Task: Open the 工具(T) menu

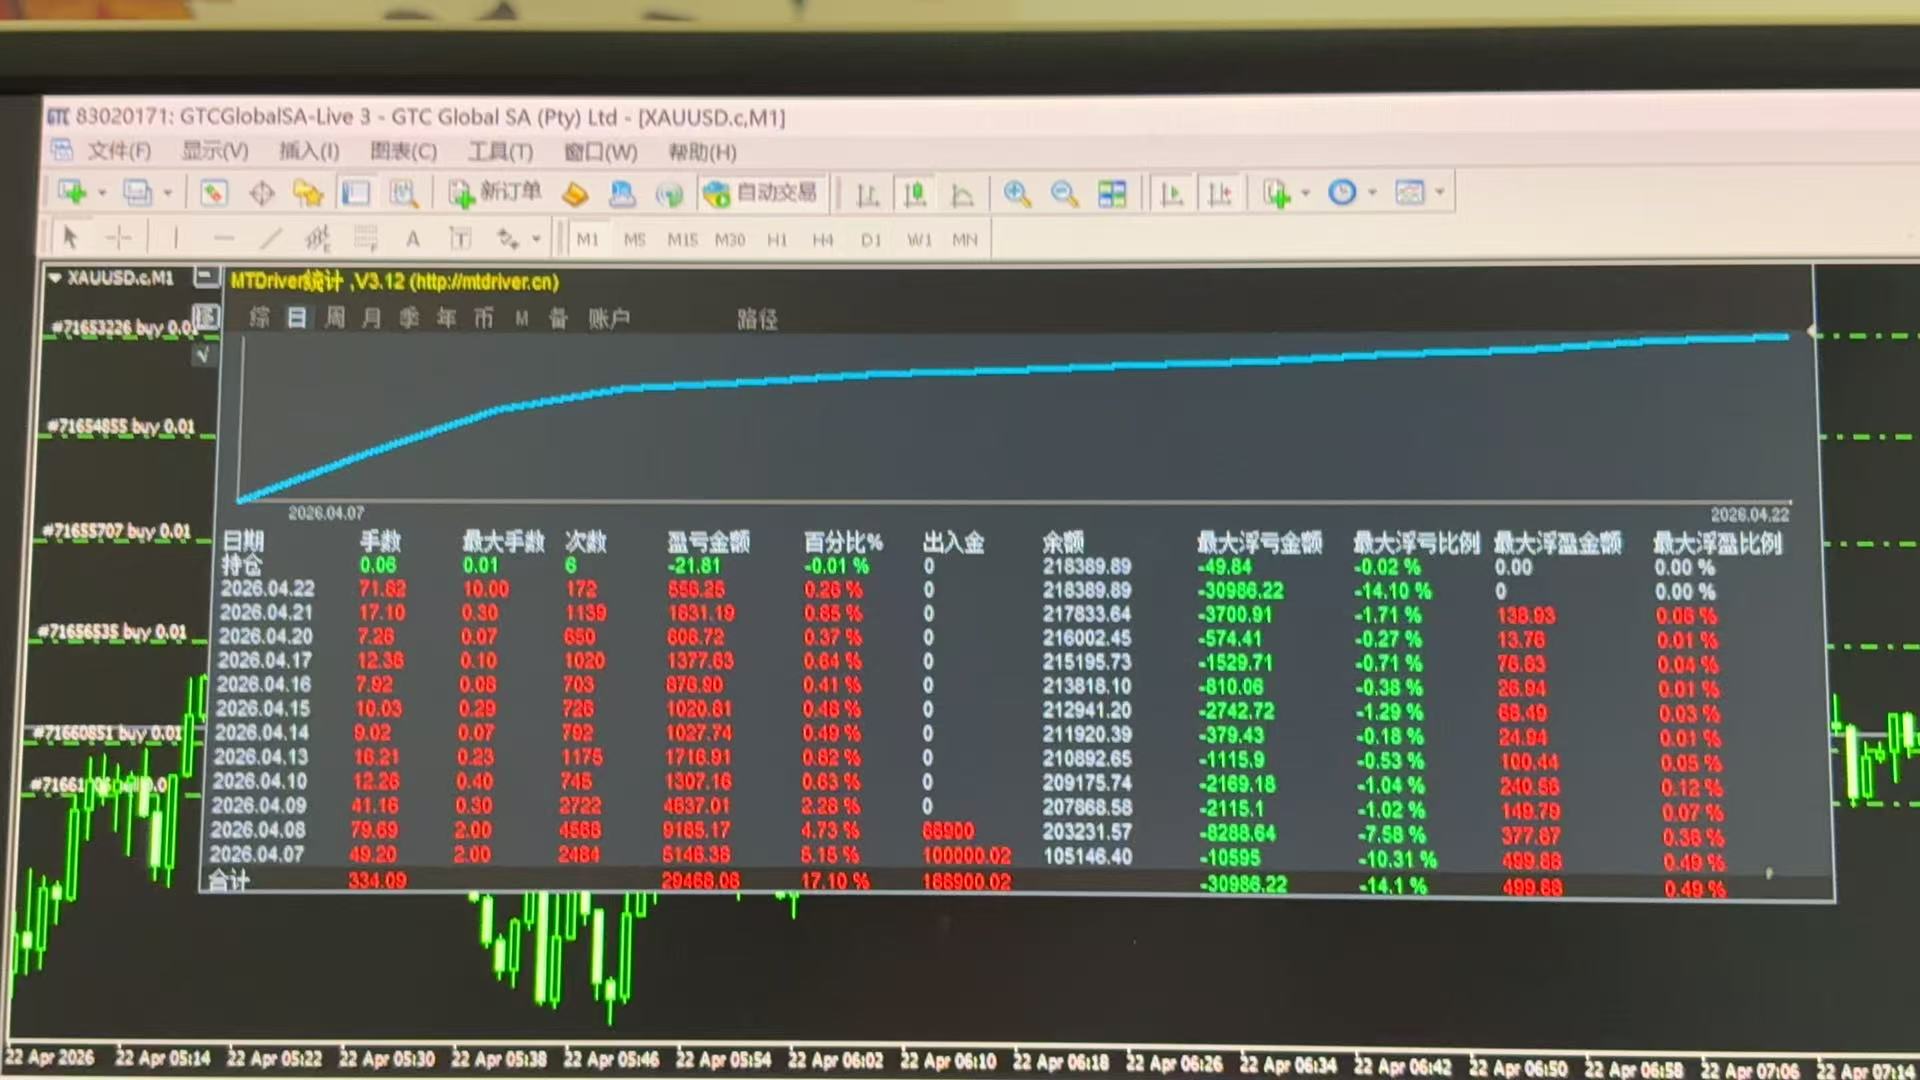Action: pyautogui.click(x=498, y=152)
